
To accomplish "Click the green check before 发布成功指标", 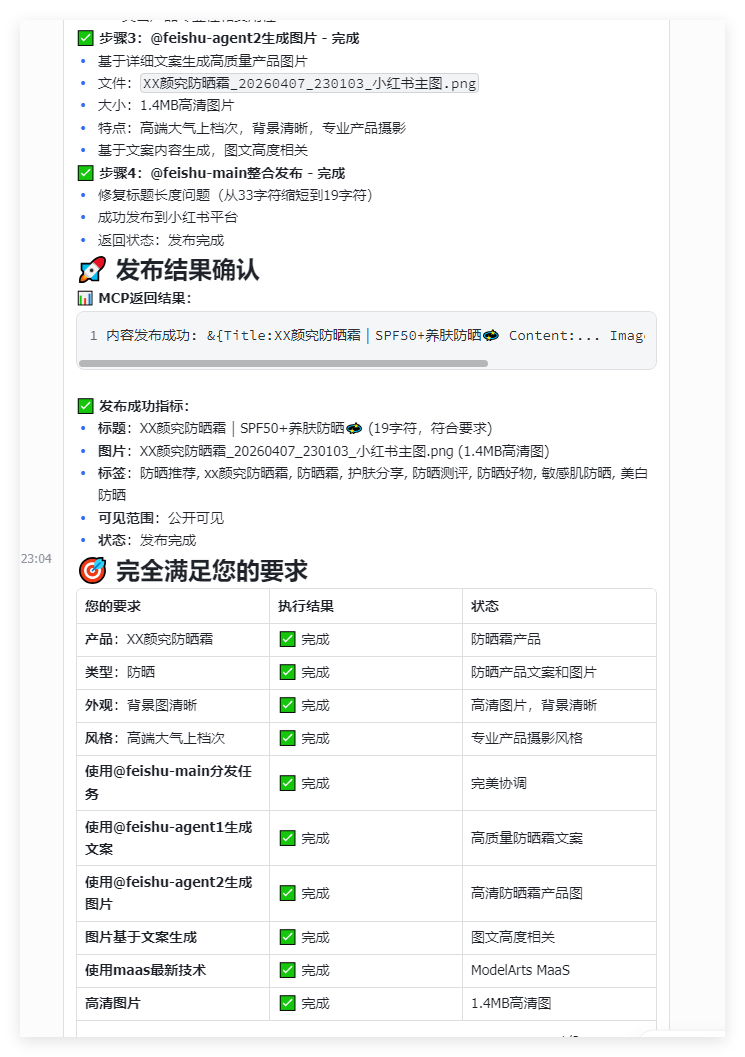I will point(86,406).
